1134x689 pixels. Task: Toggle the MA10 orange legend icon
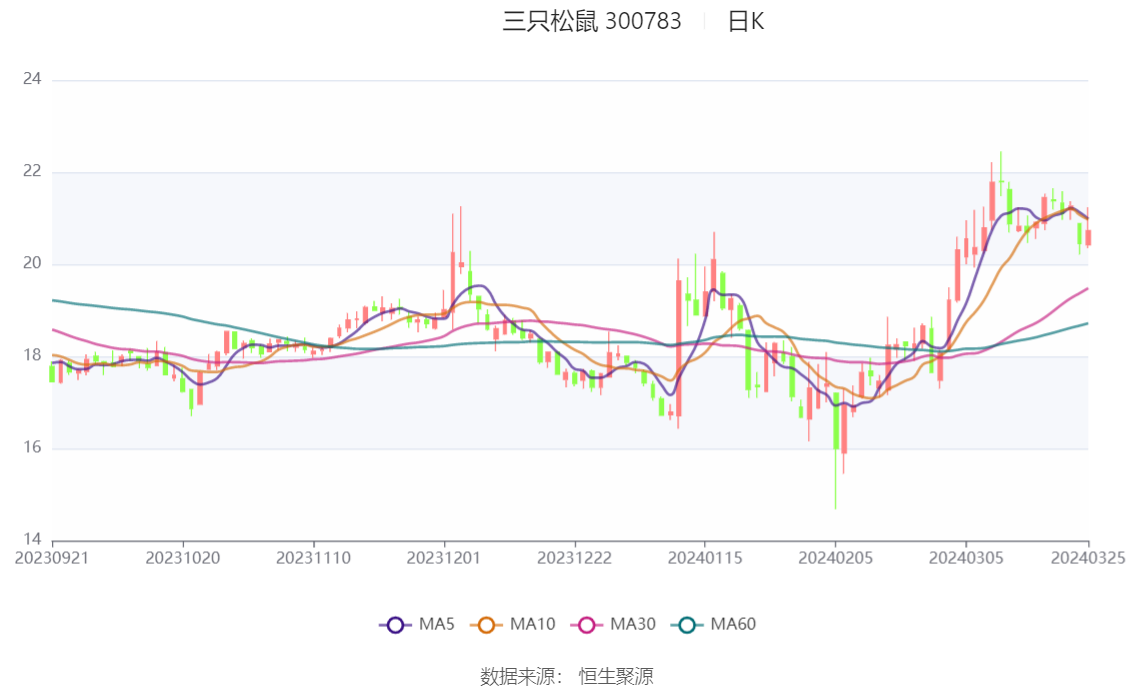click(486, 625)
